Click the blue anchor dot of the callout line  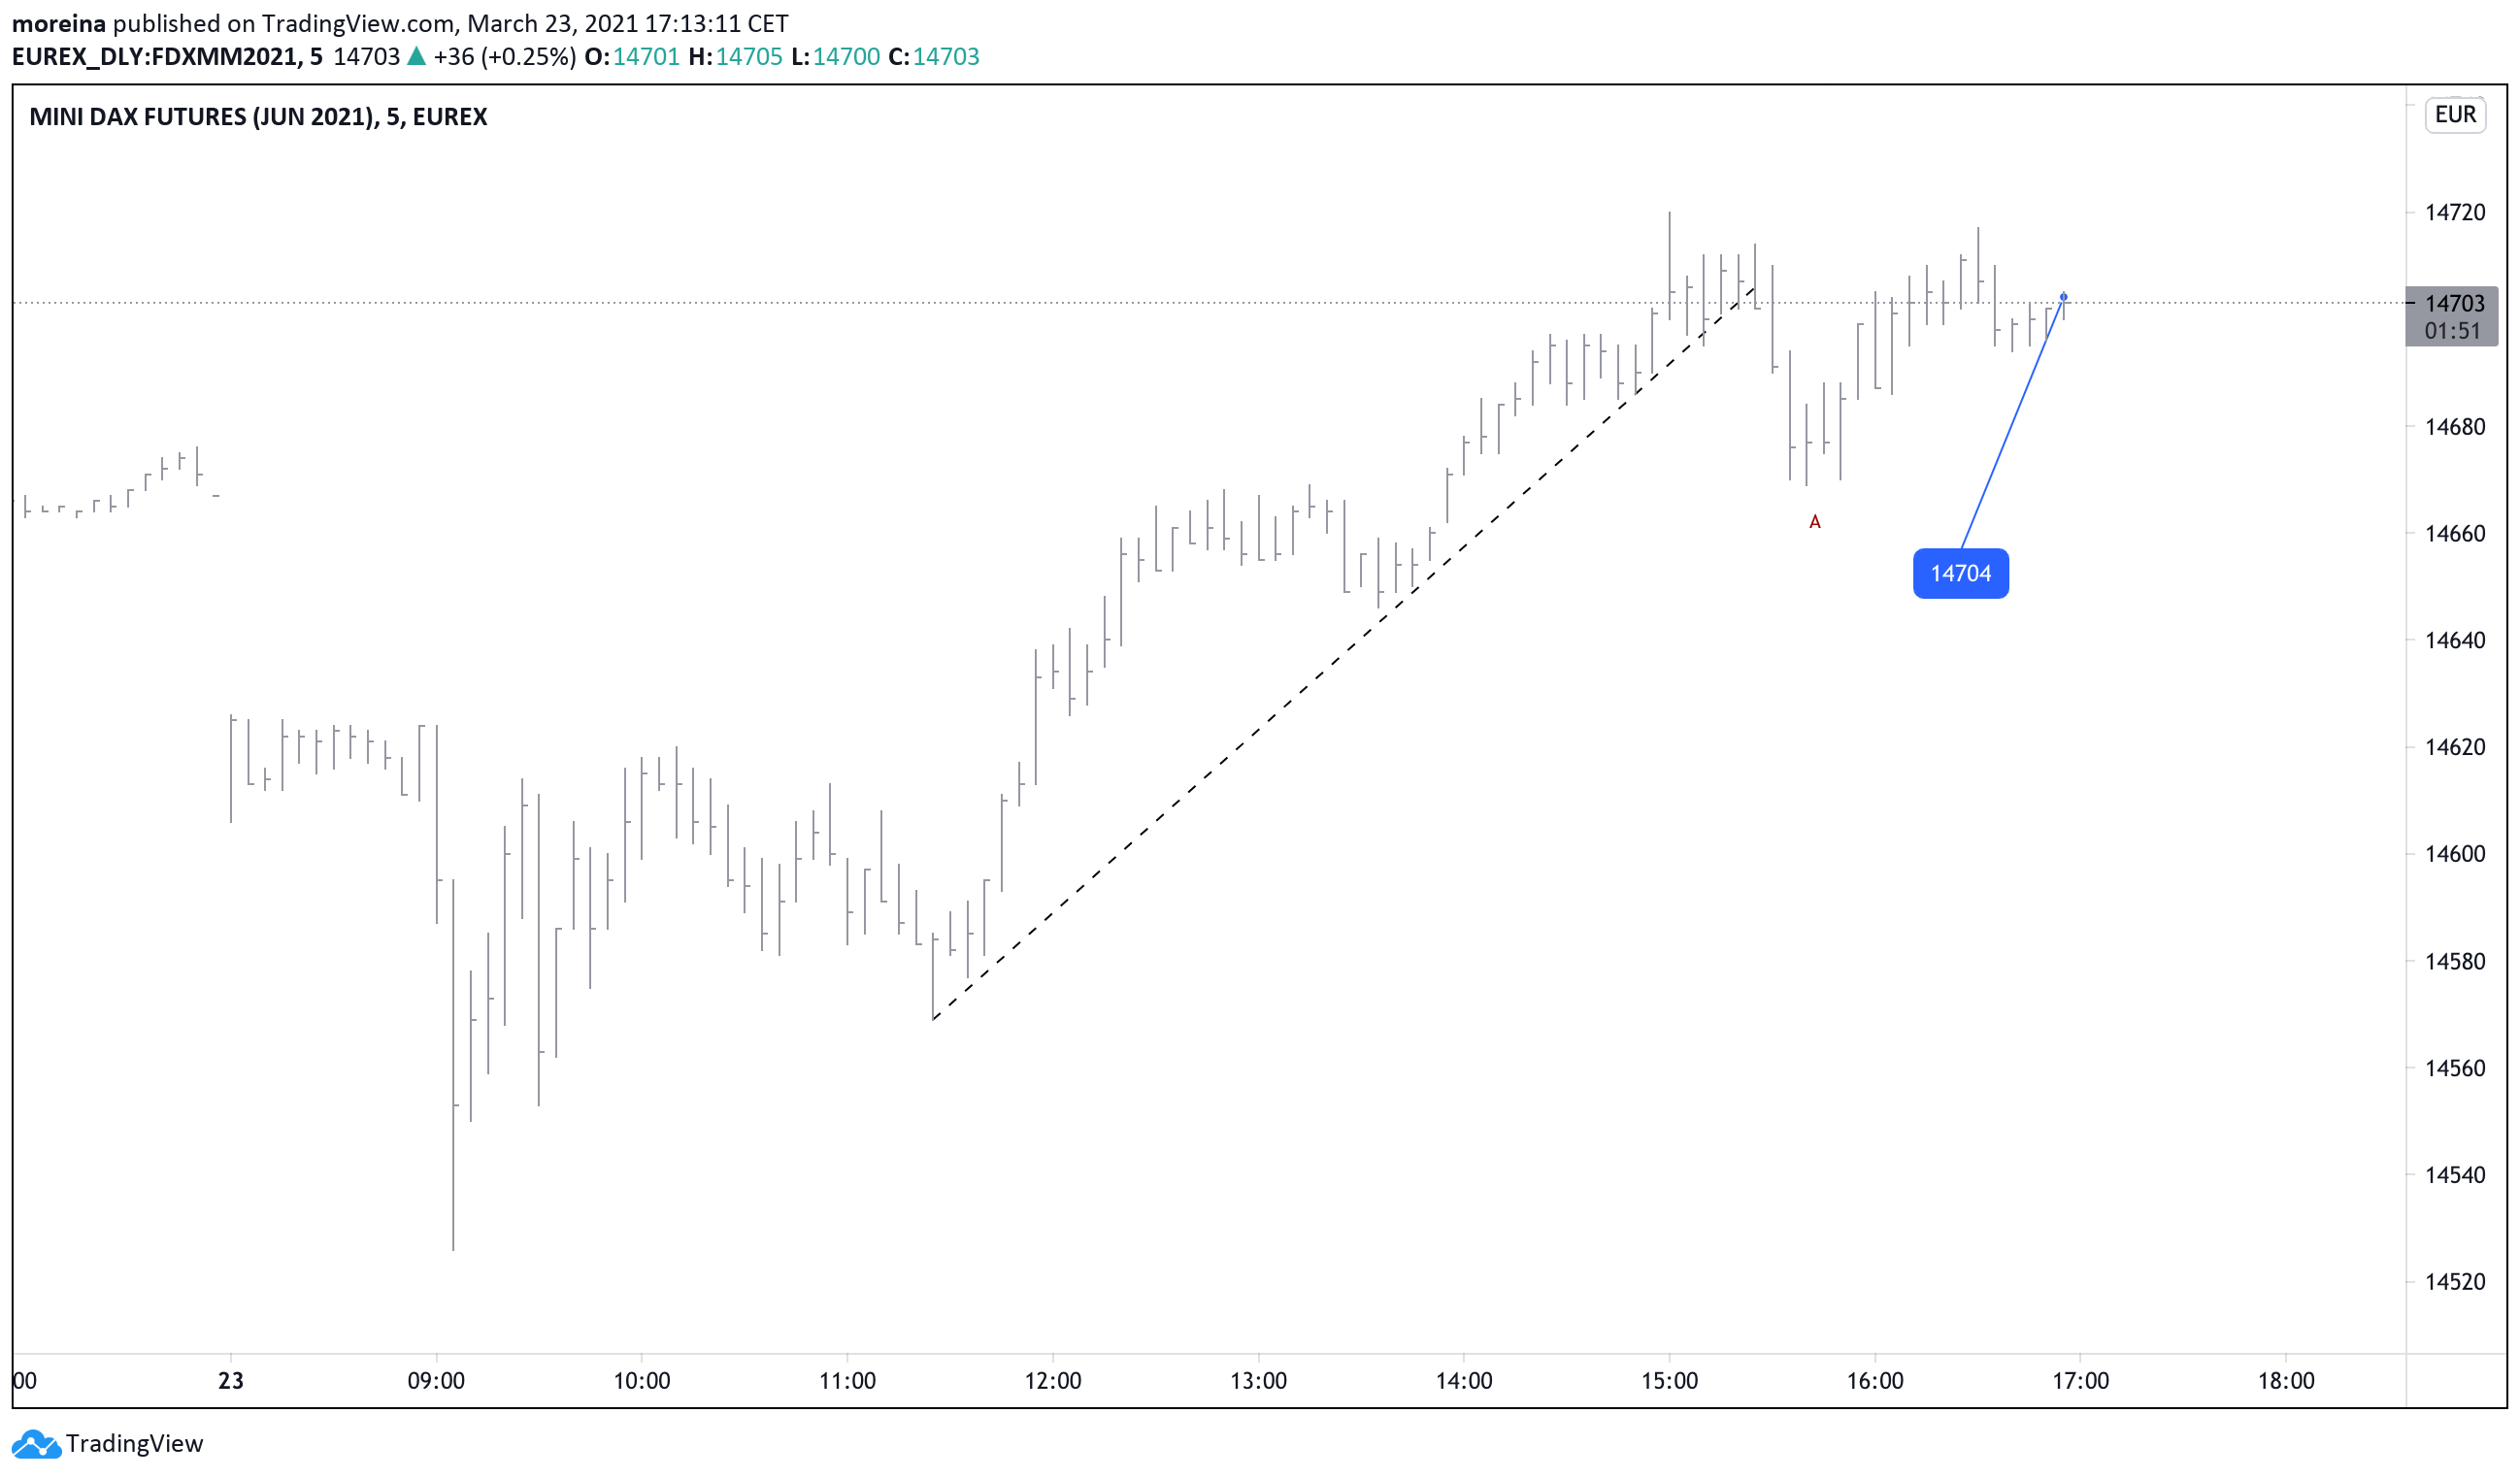pos(2063,297)
